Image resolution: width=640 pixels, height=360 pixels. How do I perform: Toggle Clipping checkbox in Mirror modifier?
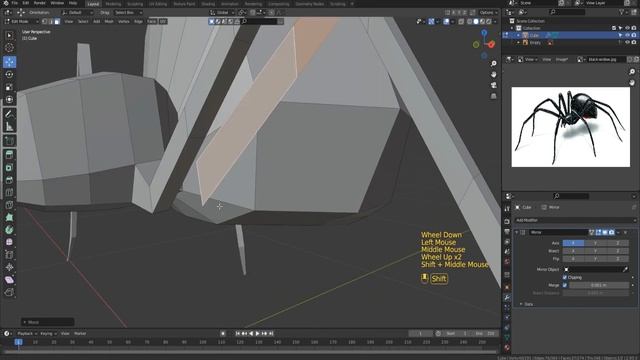tap(565, 278)
